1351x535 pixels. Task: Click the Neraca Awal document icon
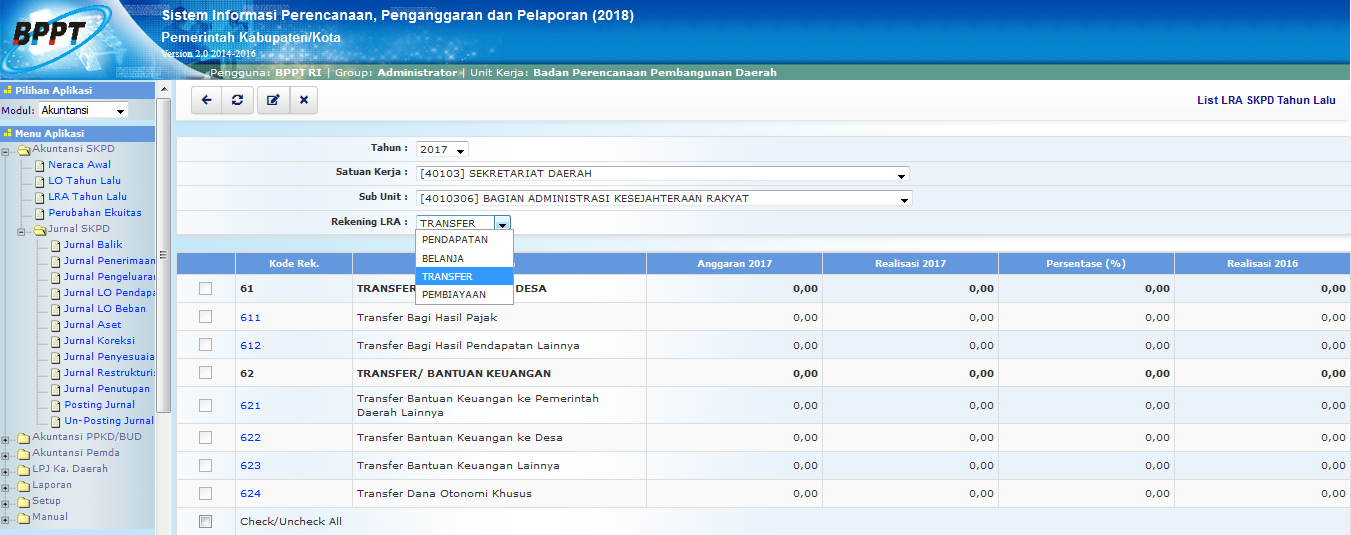(x=40, y=165)
